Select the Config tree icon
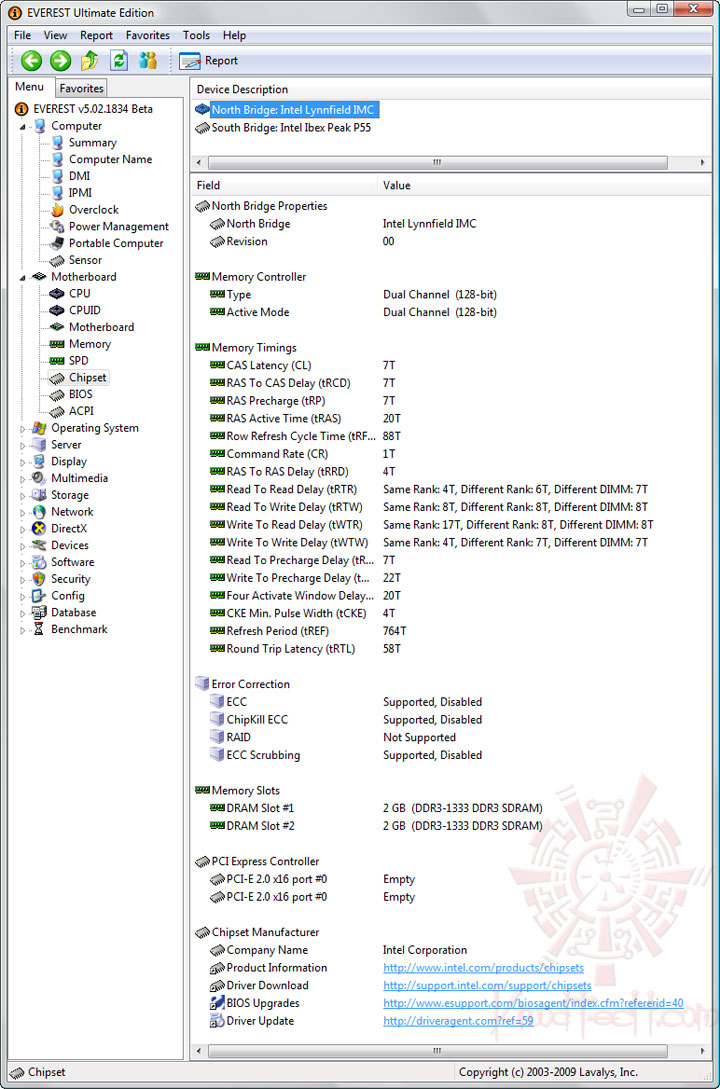This screenshot has width=720, height=1089. click(x=40, y=595)
